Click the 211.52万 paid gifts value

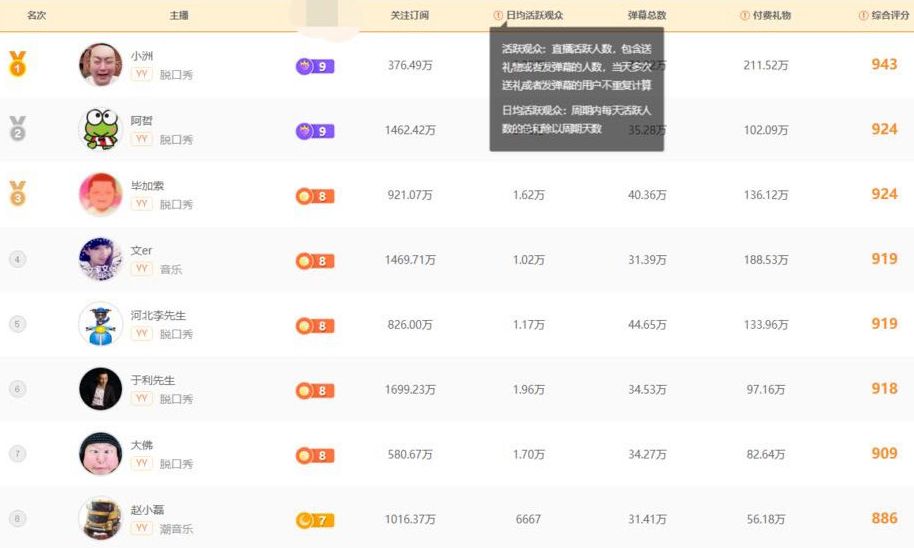click(766, 65)
